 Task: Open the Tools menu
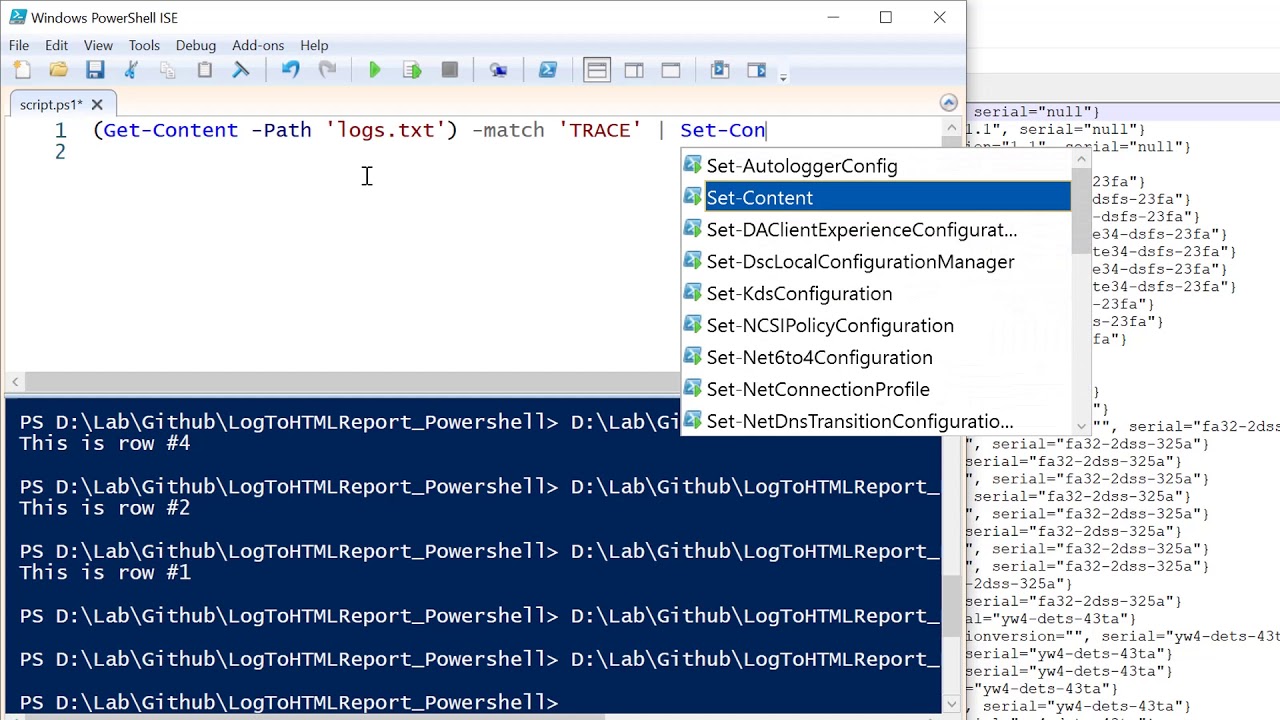[144, 45]
